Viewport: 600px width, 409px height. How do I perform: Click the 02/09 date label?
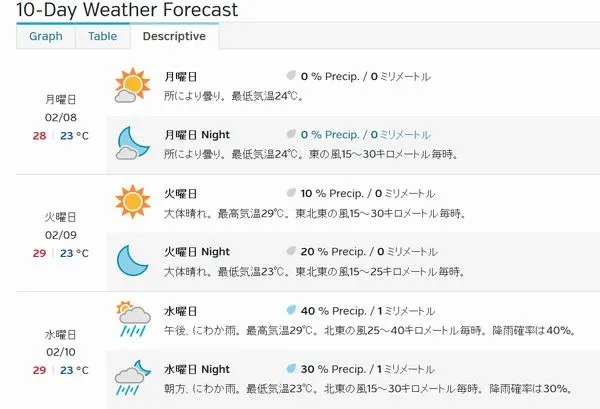[x=61, y=235]
